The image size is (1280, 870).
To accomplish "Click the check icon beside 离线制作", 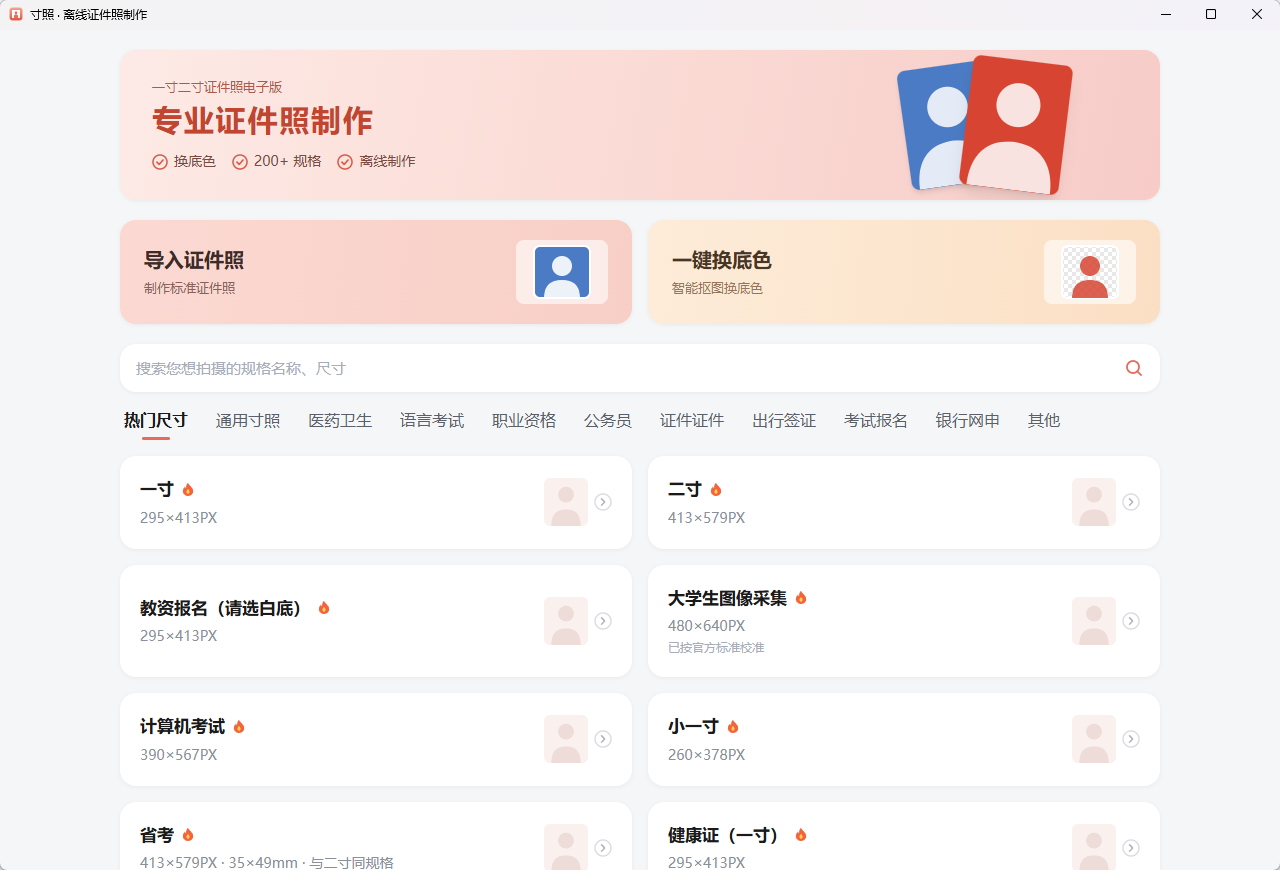I will [x=345, y=162].
